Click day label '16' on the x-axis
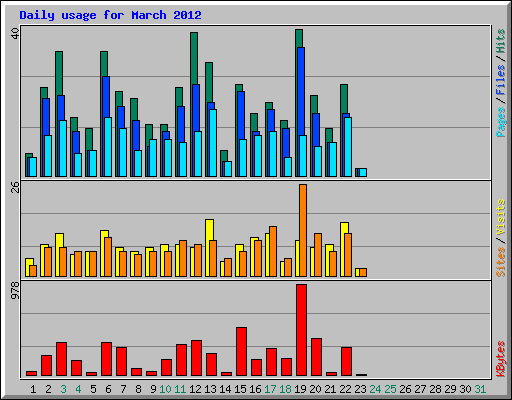This screenshot has width=512, height=400. click(255, 389)
